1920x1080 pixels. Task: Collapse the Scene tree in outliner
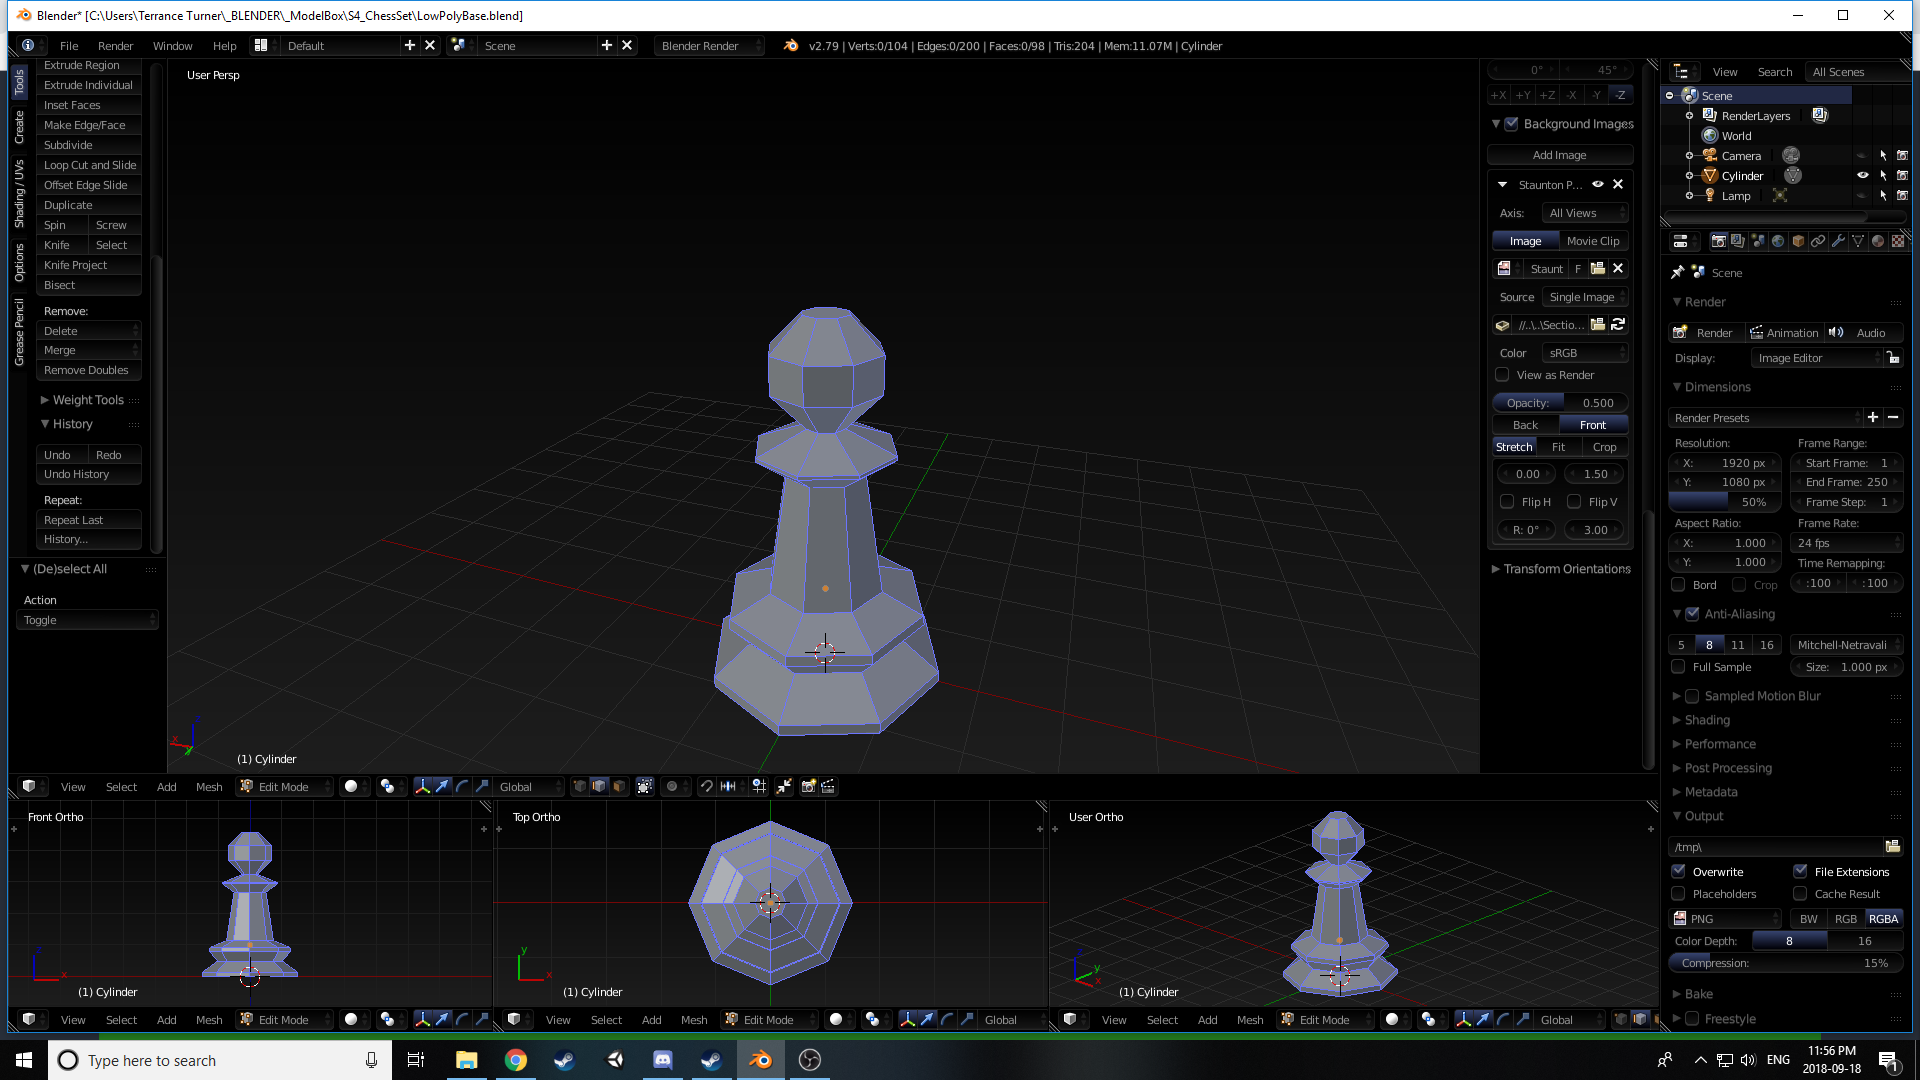(1669, 96)
